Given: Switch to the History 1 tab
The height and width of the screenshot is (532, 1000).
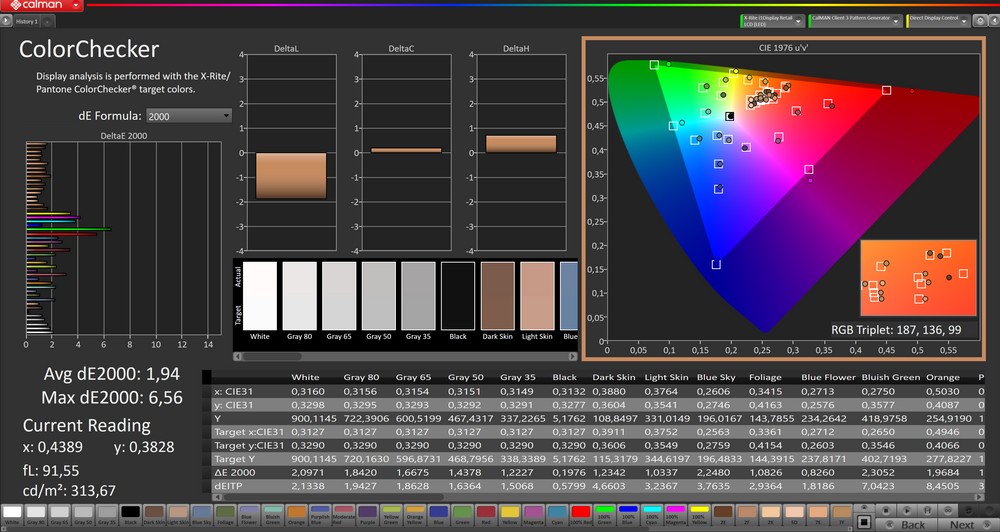Looking at the screenshot, I should point(27,21).
